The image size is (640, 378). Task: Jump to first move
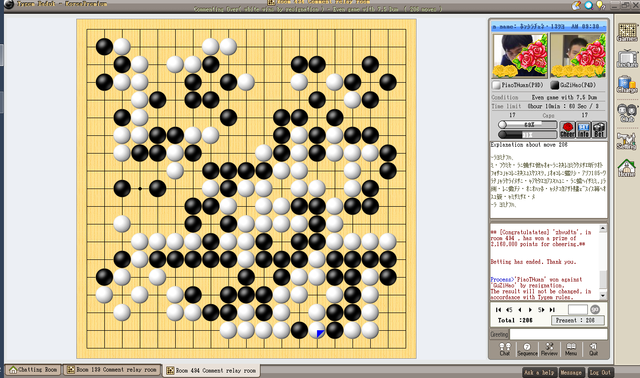pyautogui.click(x=498, y=310)
